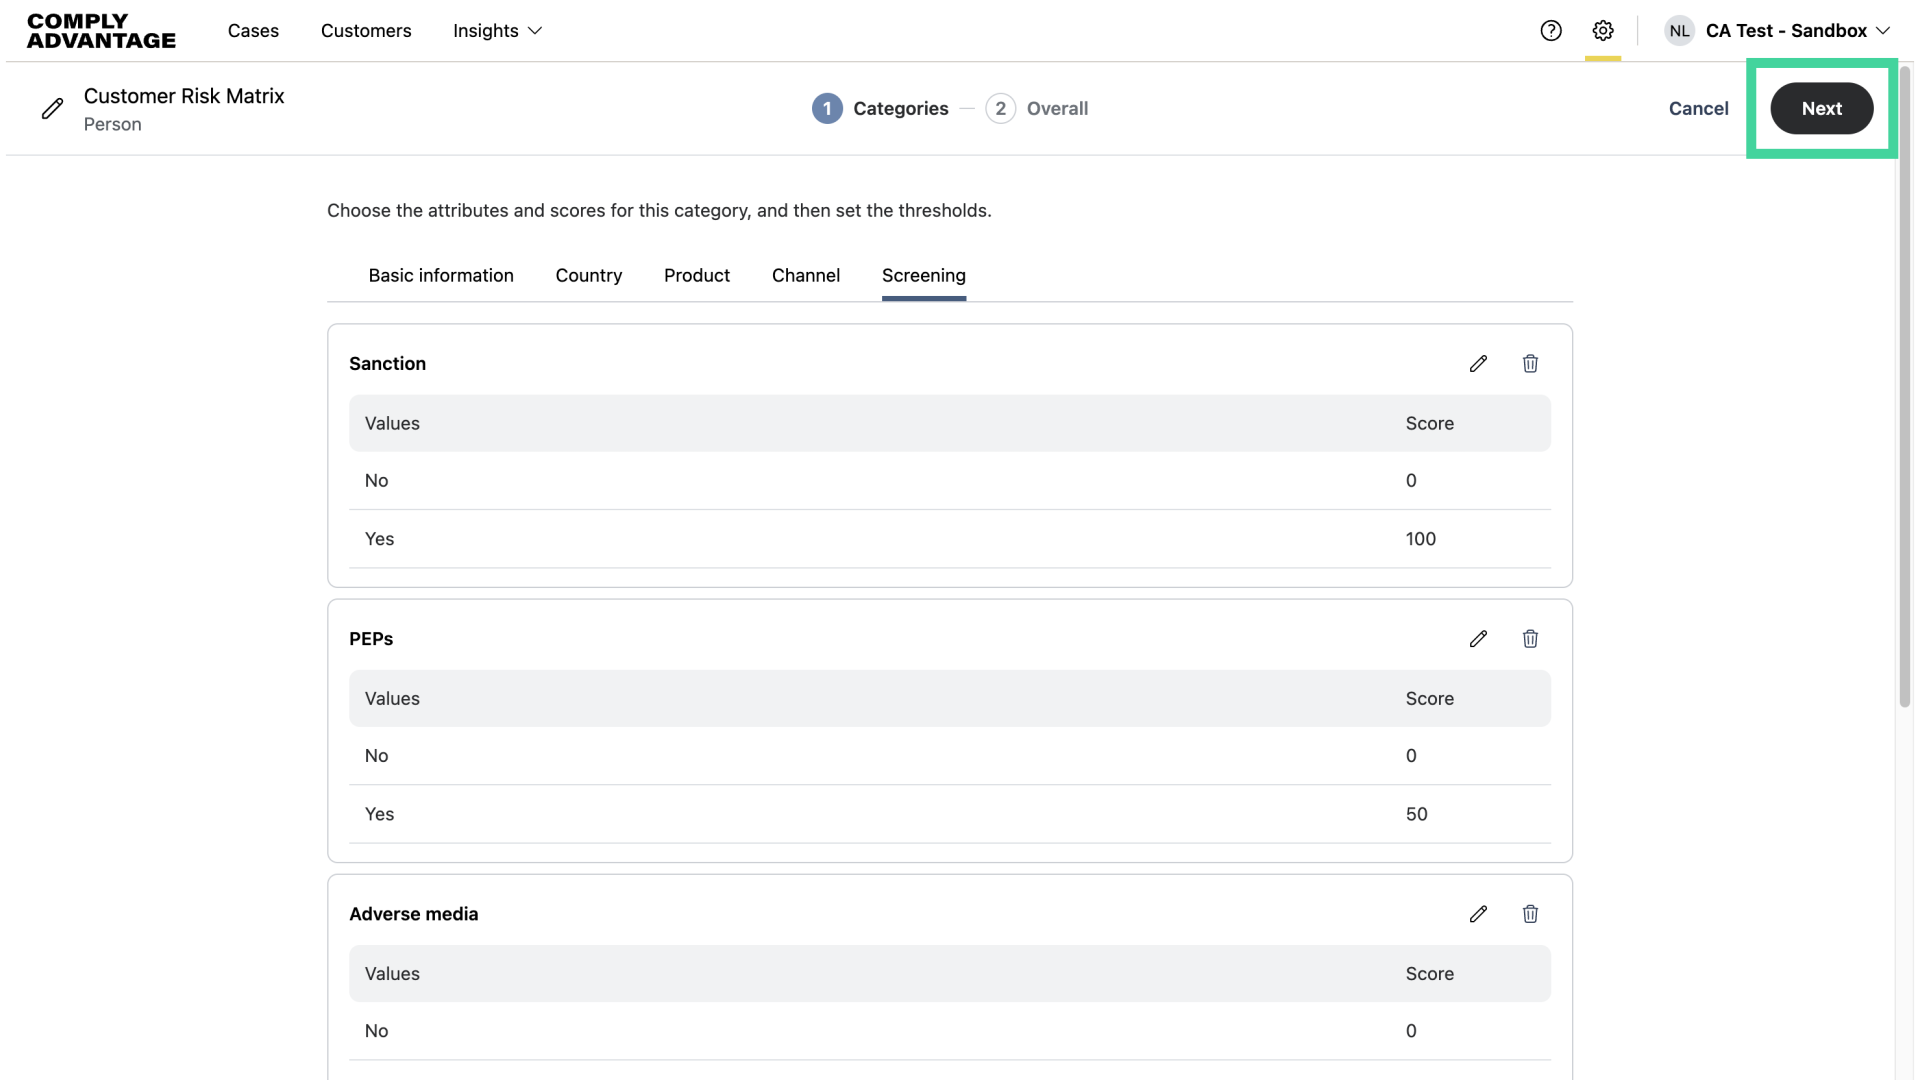Cancel the risk matrix editing
The height and width of the screenshot is (1080, 1920).
[x=1698, y=109]
